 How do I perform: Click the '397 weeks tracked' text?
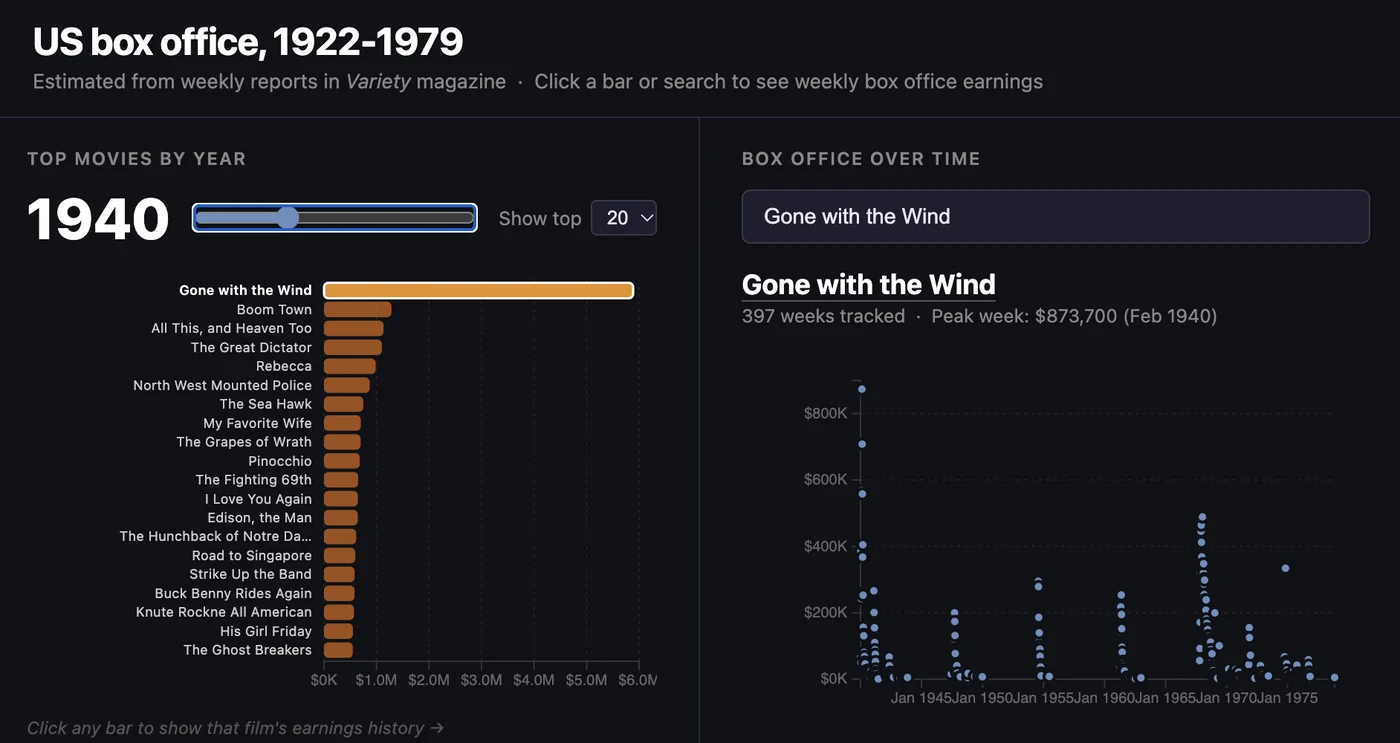[823, 316]
